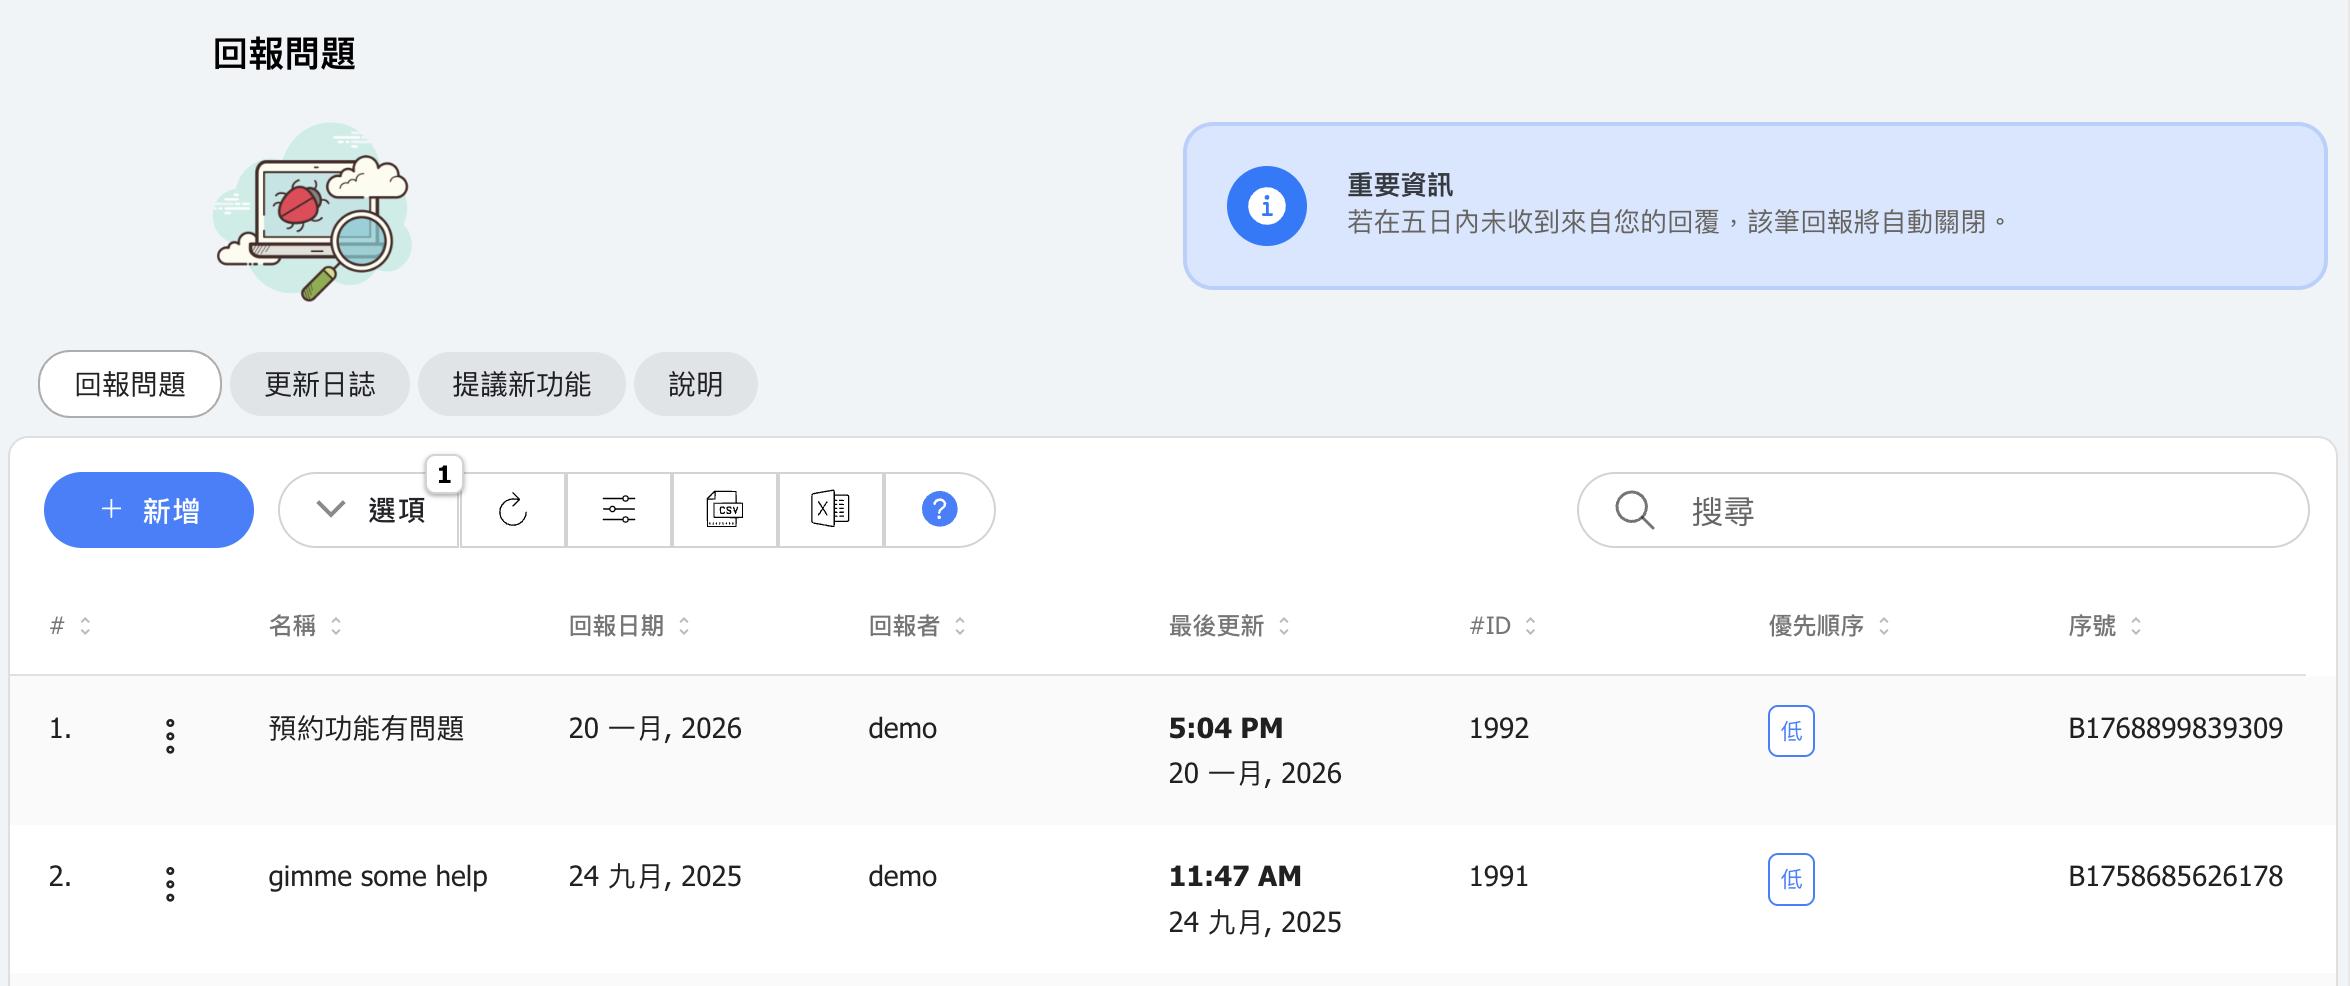Open the 說明 tab
Image resolution: width=2350 pixels, height=986 pixels.
pyautogui.click(x=695, y=384)
